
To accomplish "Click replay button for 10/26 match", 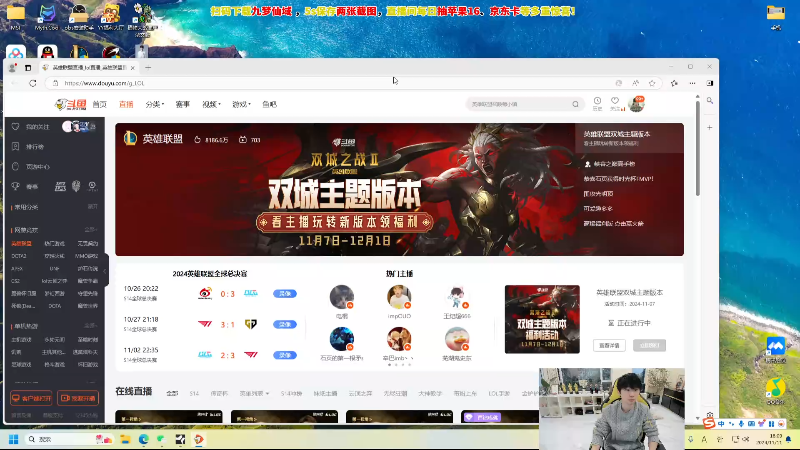I will tap(285, 294).
